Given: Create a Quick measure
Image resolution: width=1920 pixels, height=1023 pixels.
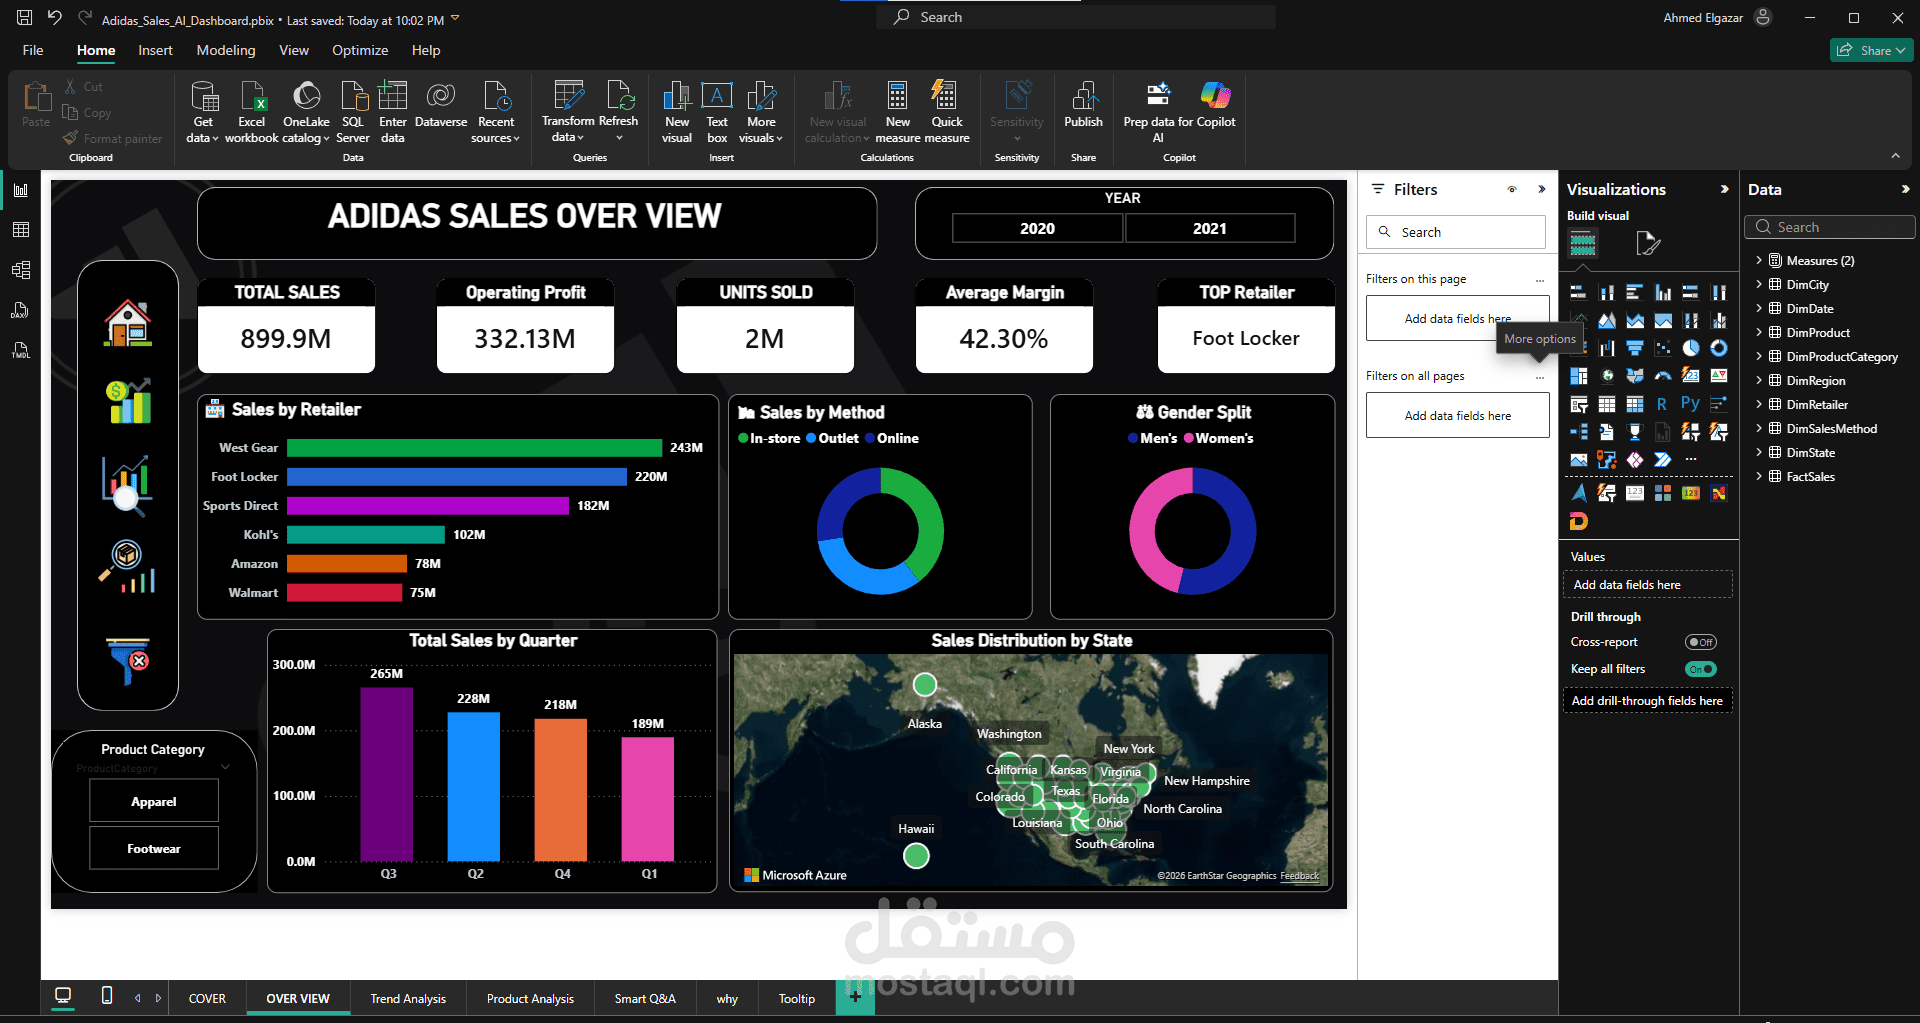Looking at the screenshot, I should (x=946, y=112).
